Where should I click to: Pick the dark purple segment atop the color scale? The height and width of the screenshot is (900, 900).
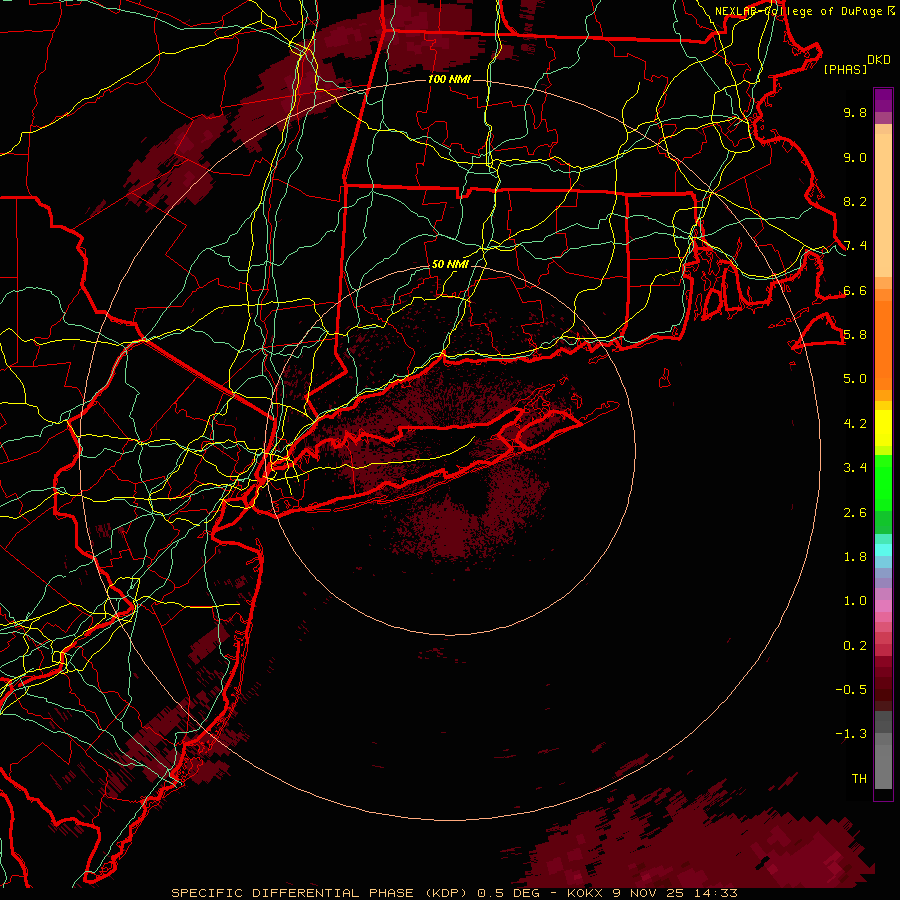[x=883, y=100]
